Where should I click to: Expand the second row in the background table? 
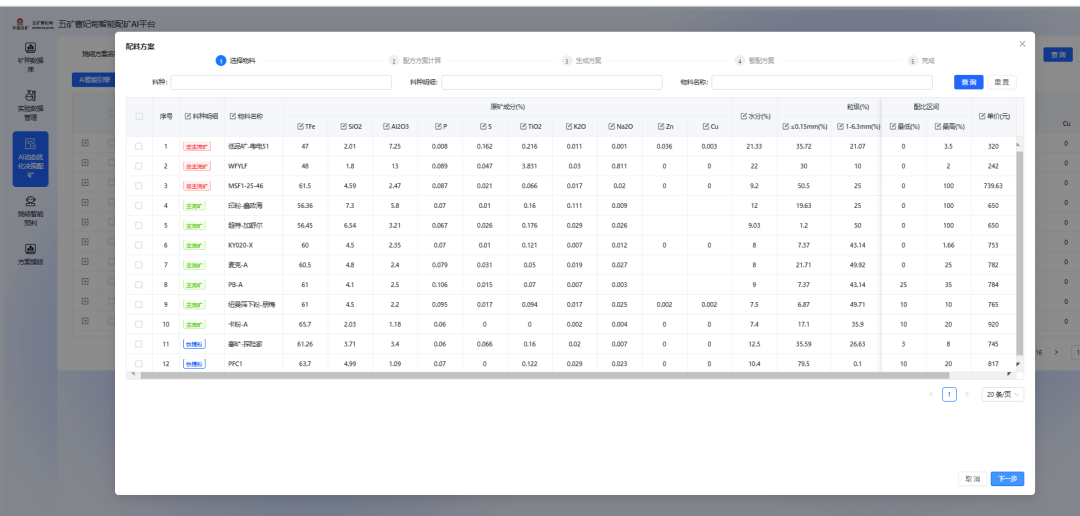click(x=85, y=163)
